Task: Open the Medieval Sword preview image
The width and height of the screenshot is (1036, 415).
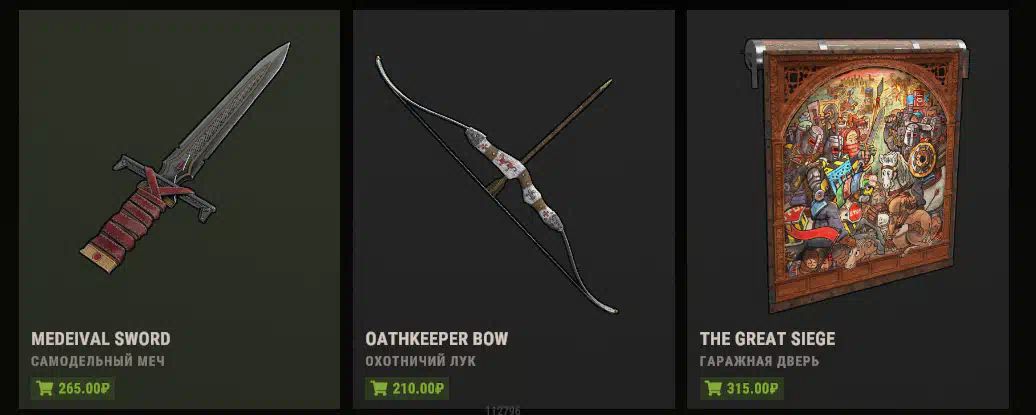Action: tap(185, 157)
